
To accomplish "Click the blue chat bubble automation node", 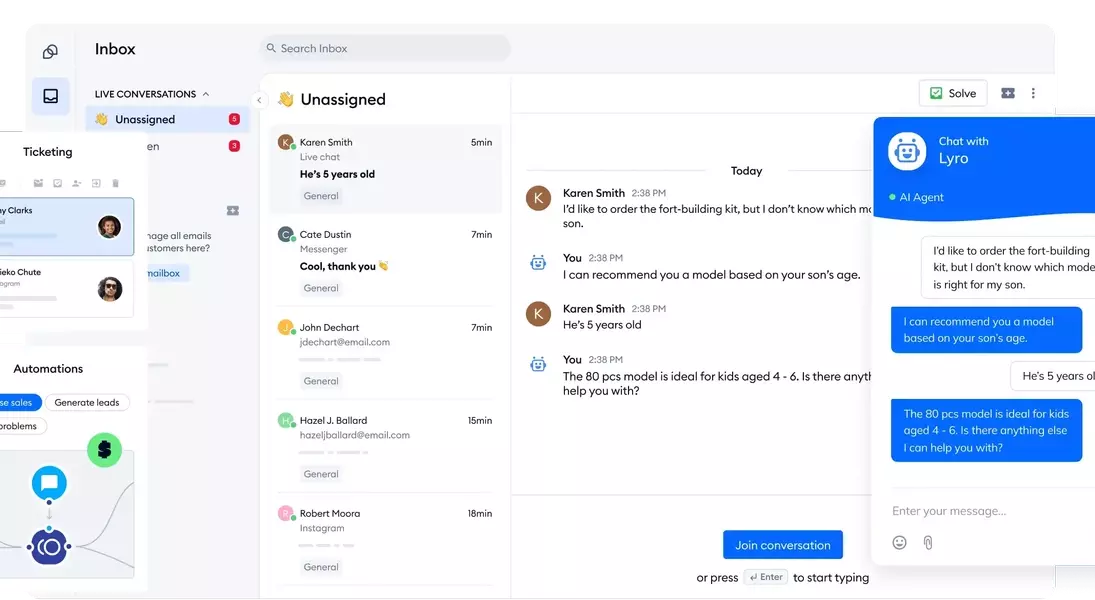I will coord(49,483).
